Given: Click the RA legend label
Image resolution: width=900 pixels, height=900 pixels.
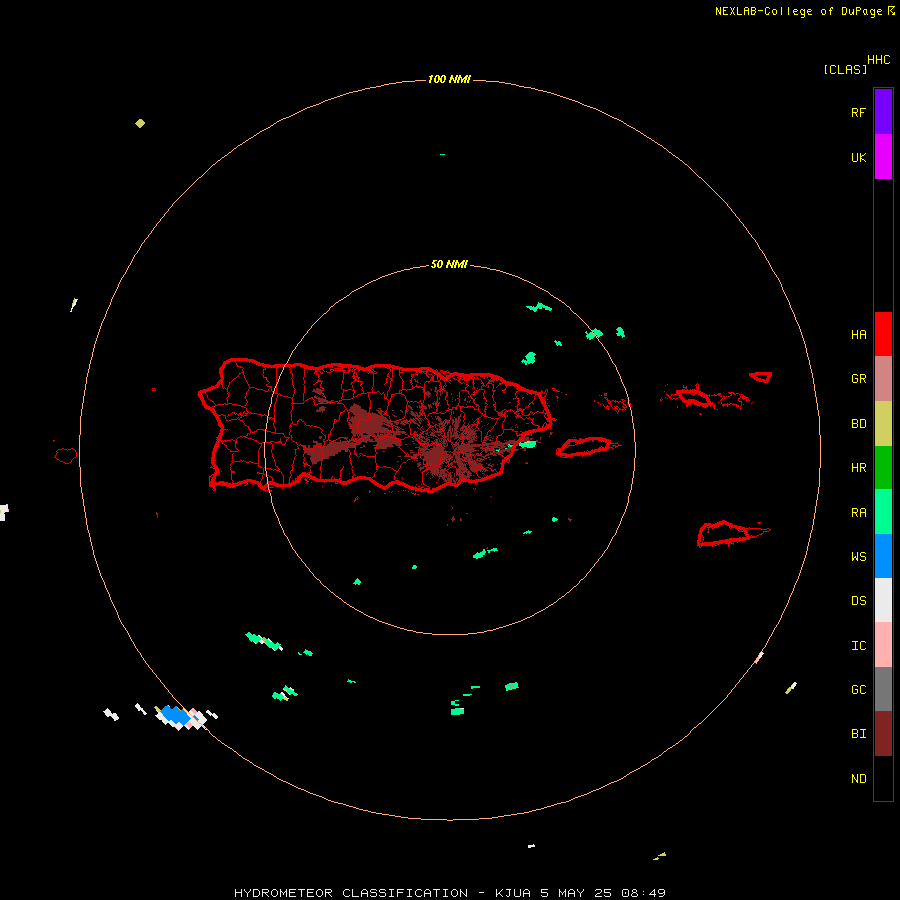Looking at the screenshot, I should coord(858,513).
